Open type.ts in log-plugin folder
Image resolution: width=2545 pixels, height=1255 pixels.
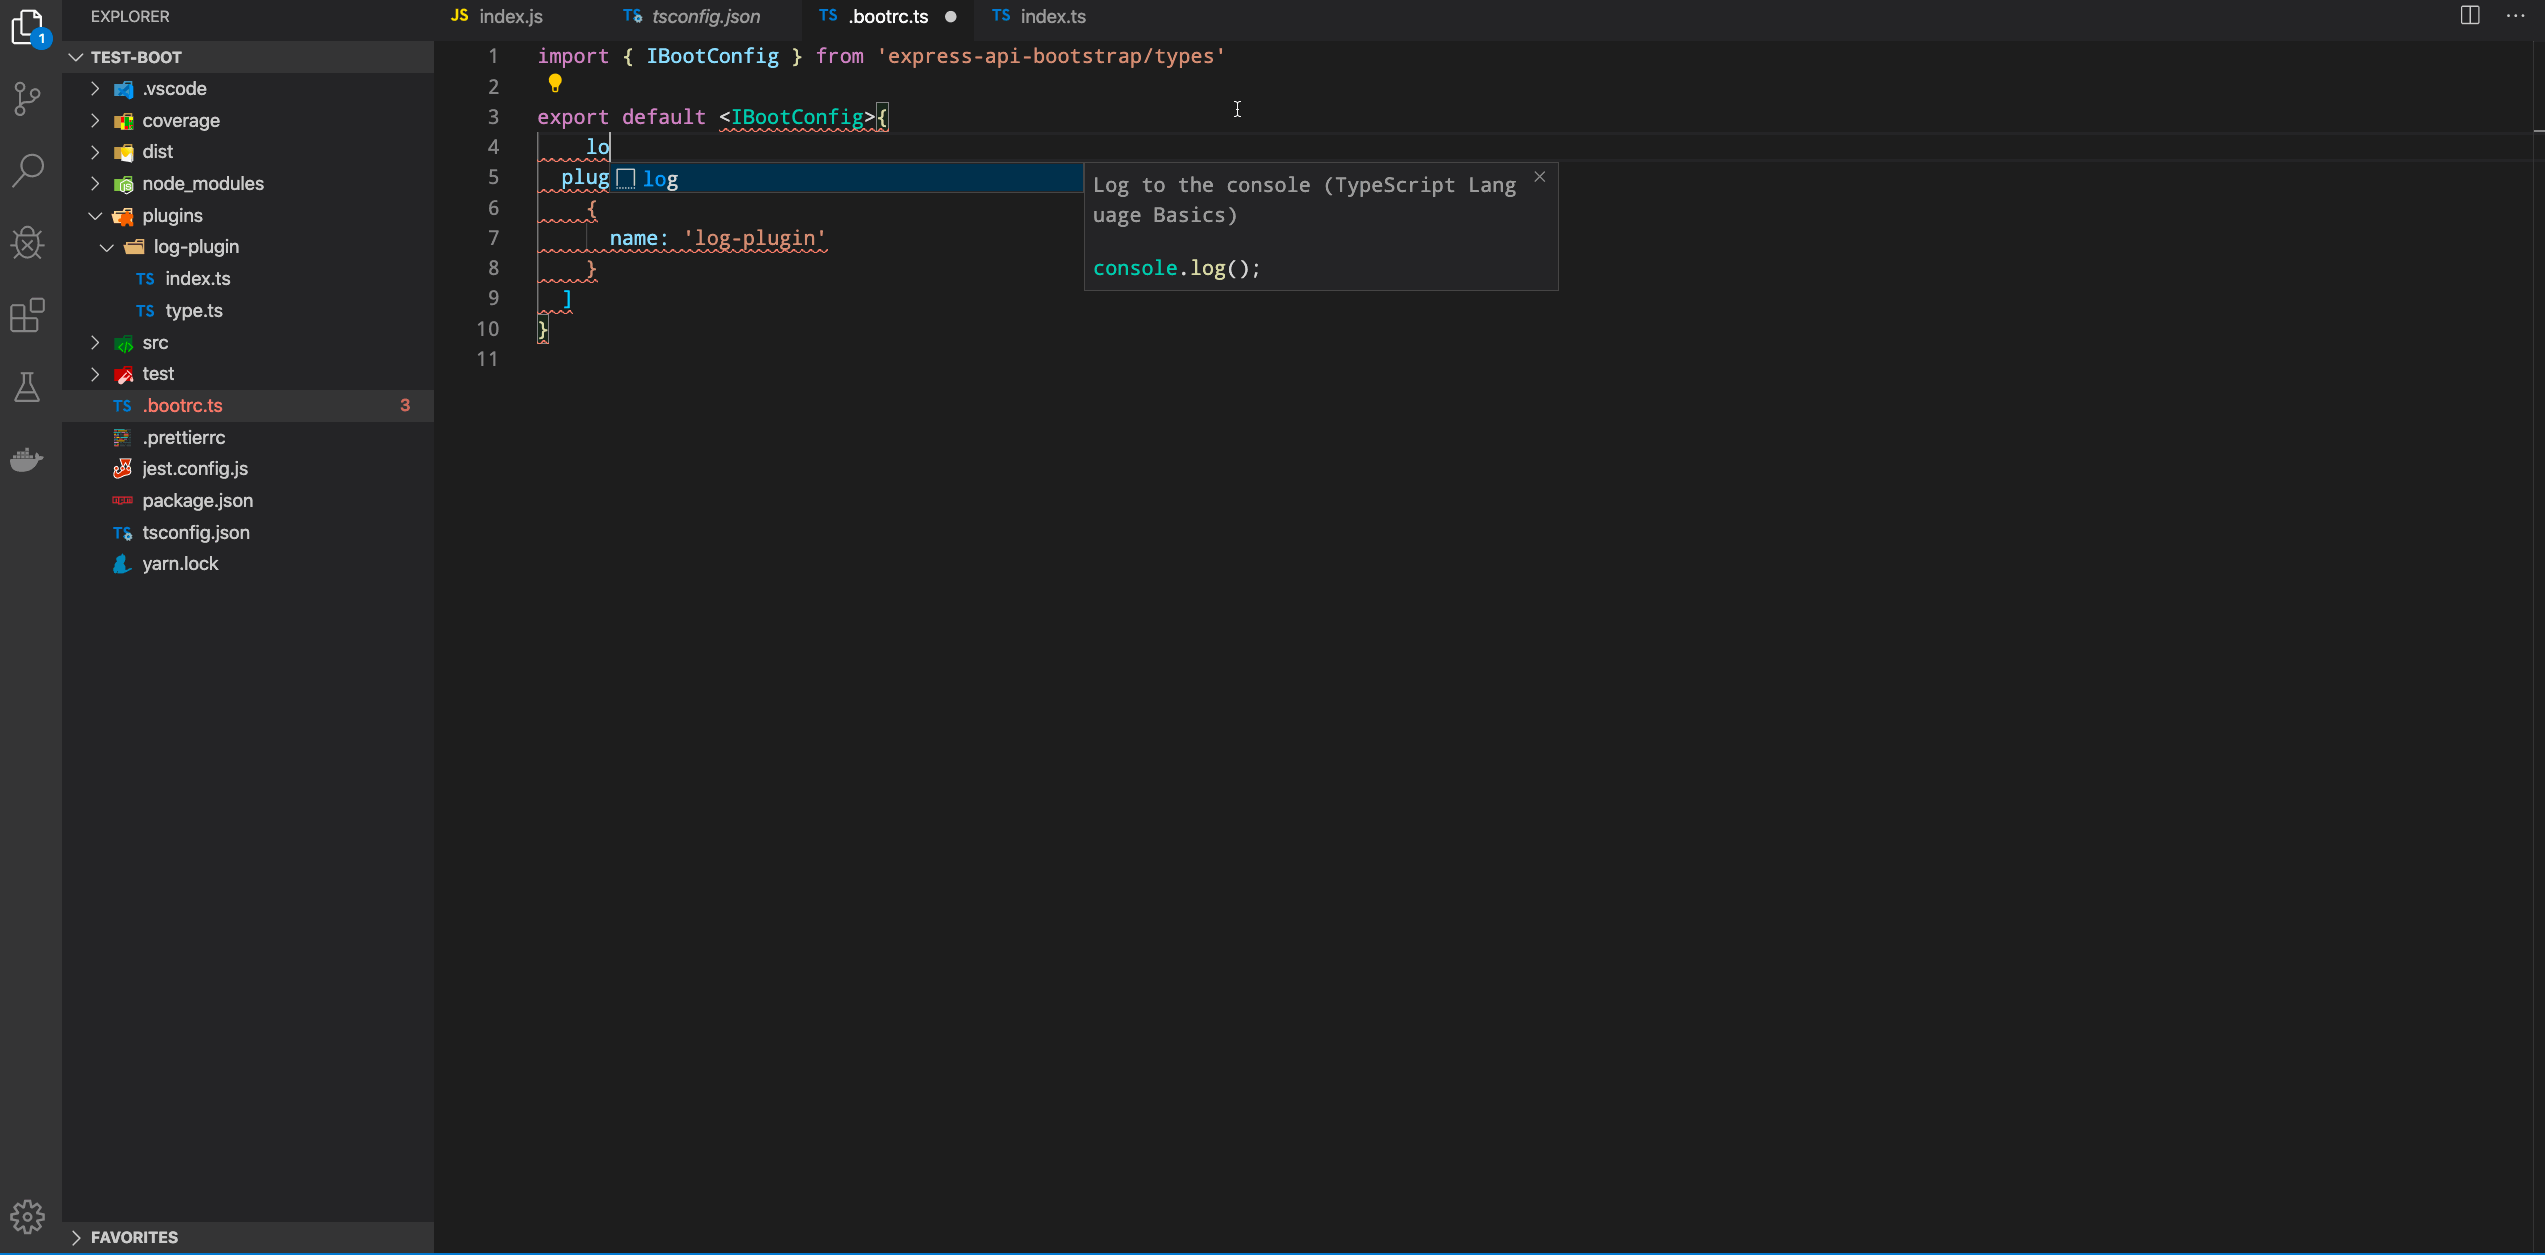click(x=248, y=311)
